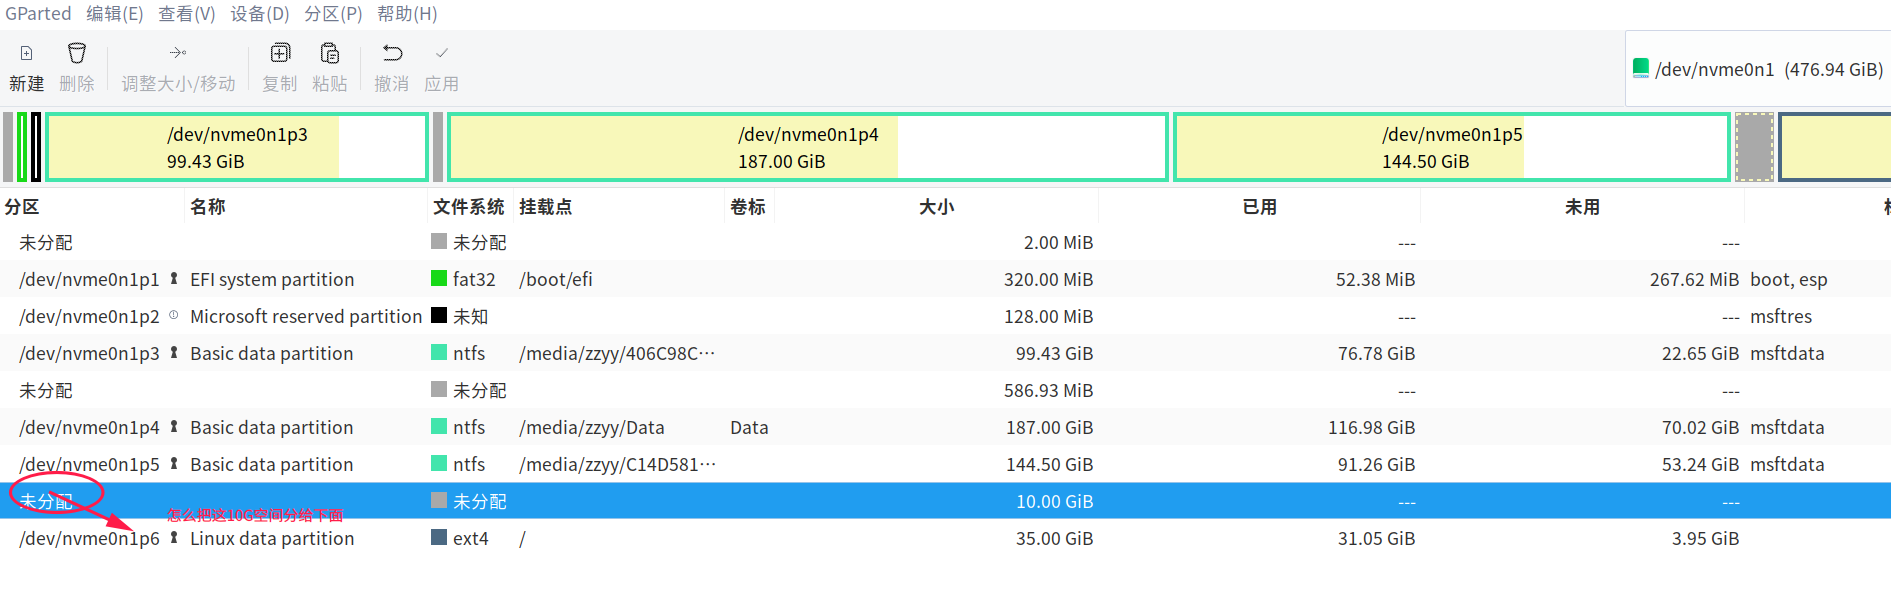Click the lock icon beside /dev/nvme0n1p6
1891x591 pixels.
click(x=174, y=538)
